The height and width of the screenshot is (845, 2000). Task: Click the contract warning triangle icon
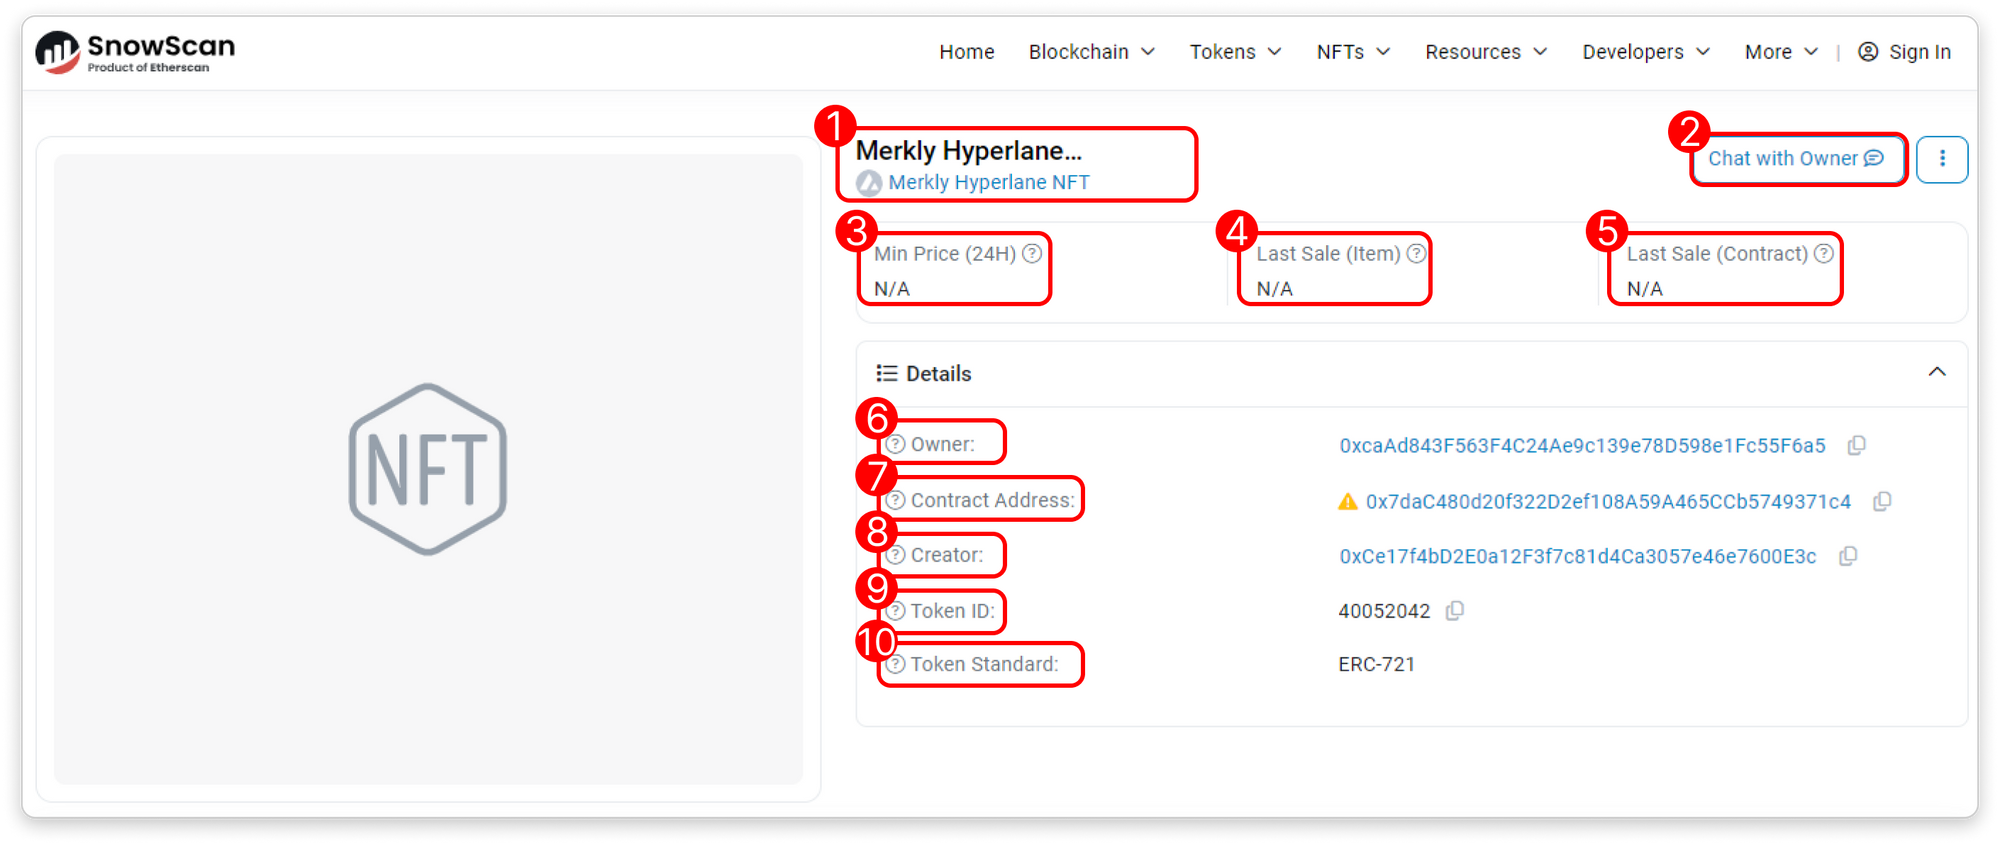click(x=1348, y=502)
